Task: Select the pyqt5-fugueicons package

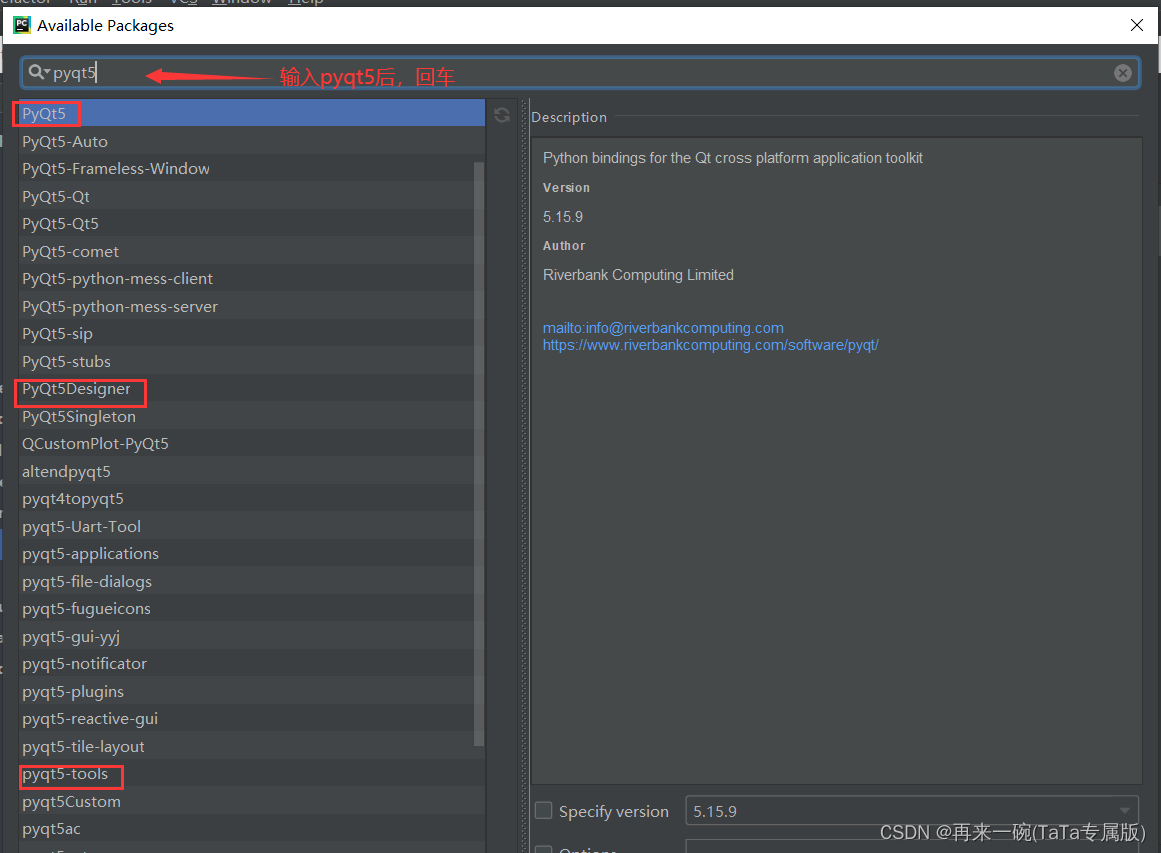Action: pyautogui.click(x=252, y=609)
